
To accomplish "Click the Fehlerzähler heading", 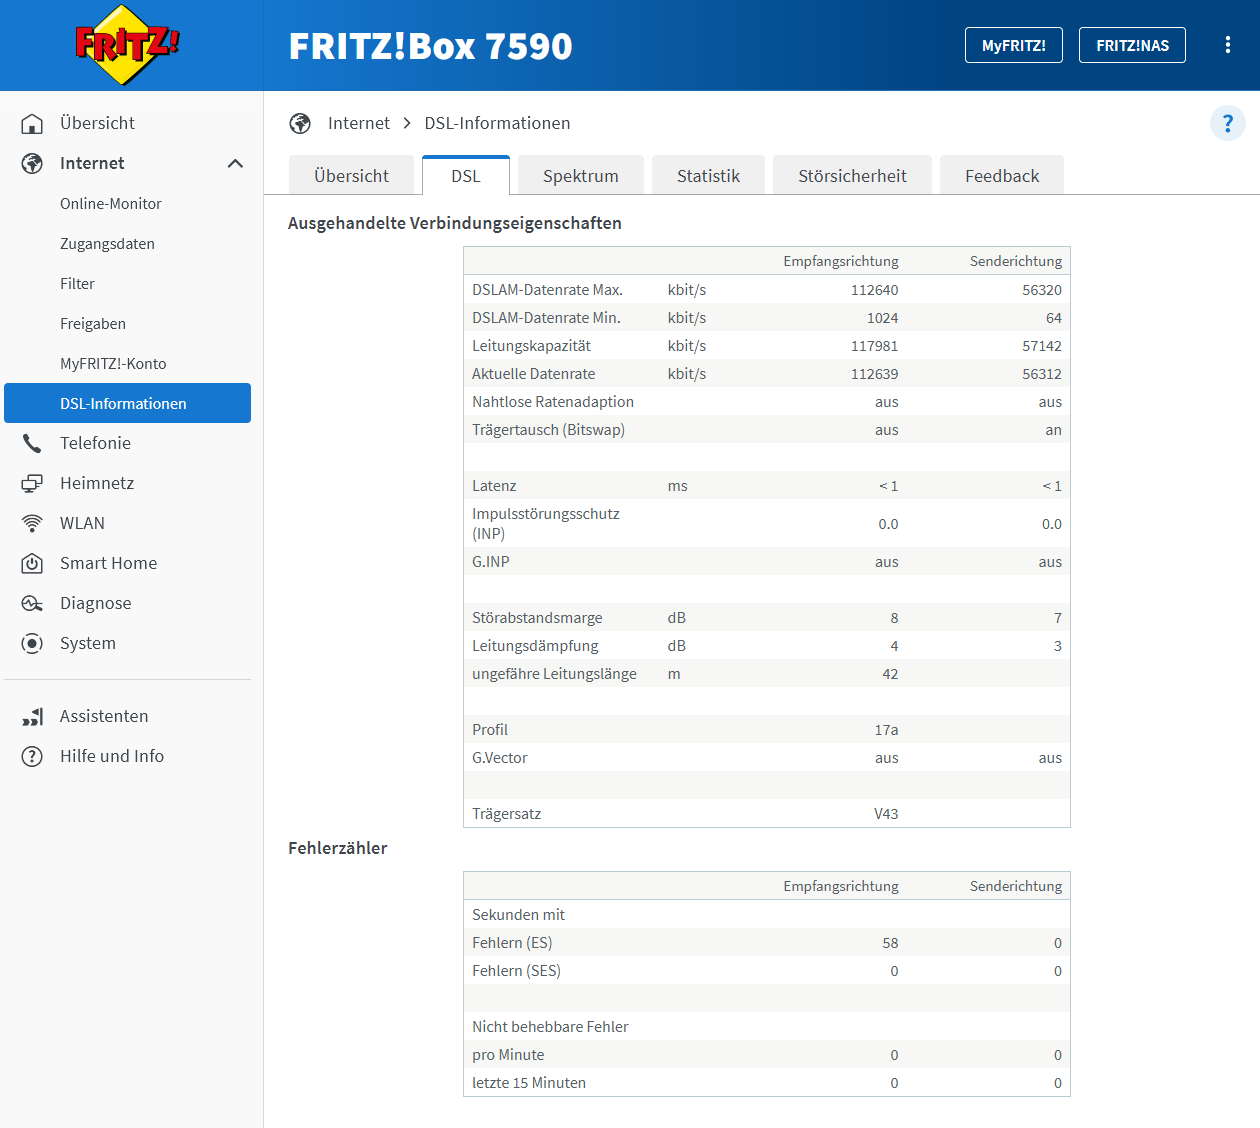I will (337, 848).
